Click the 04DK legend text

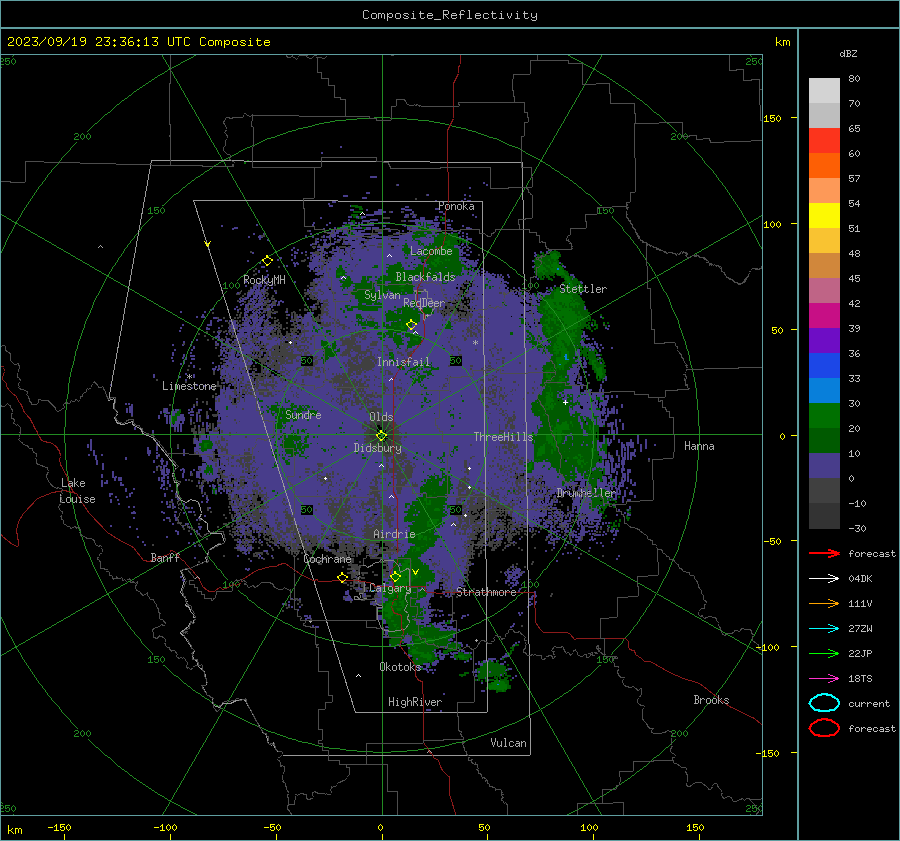(860, 578)
